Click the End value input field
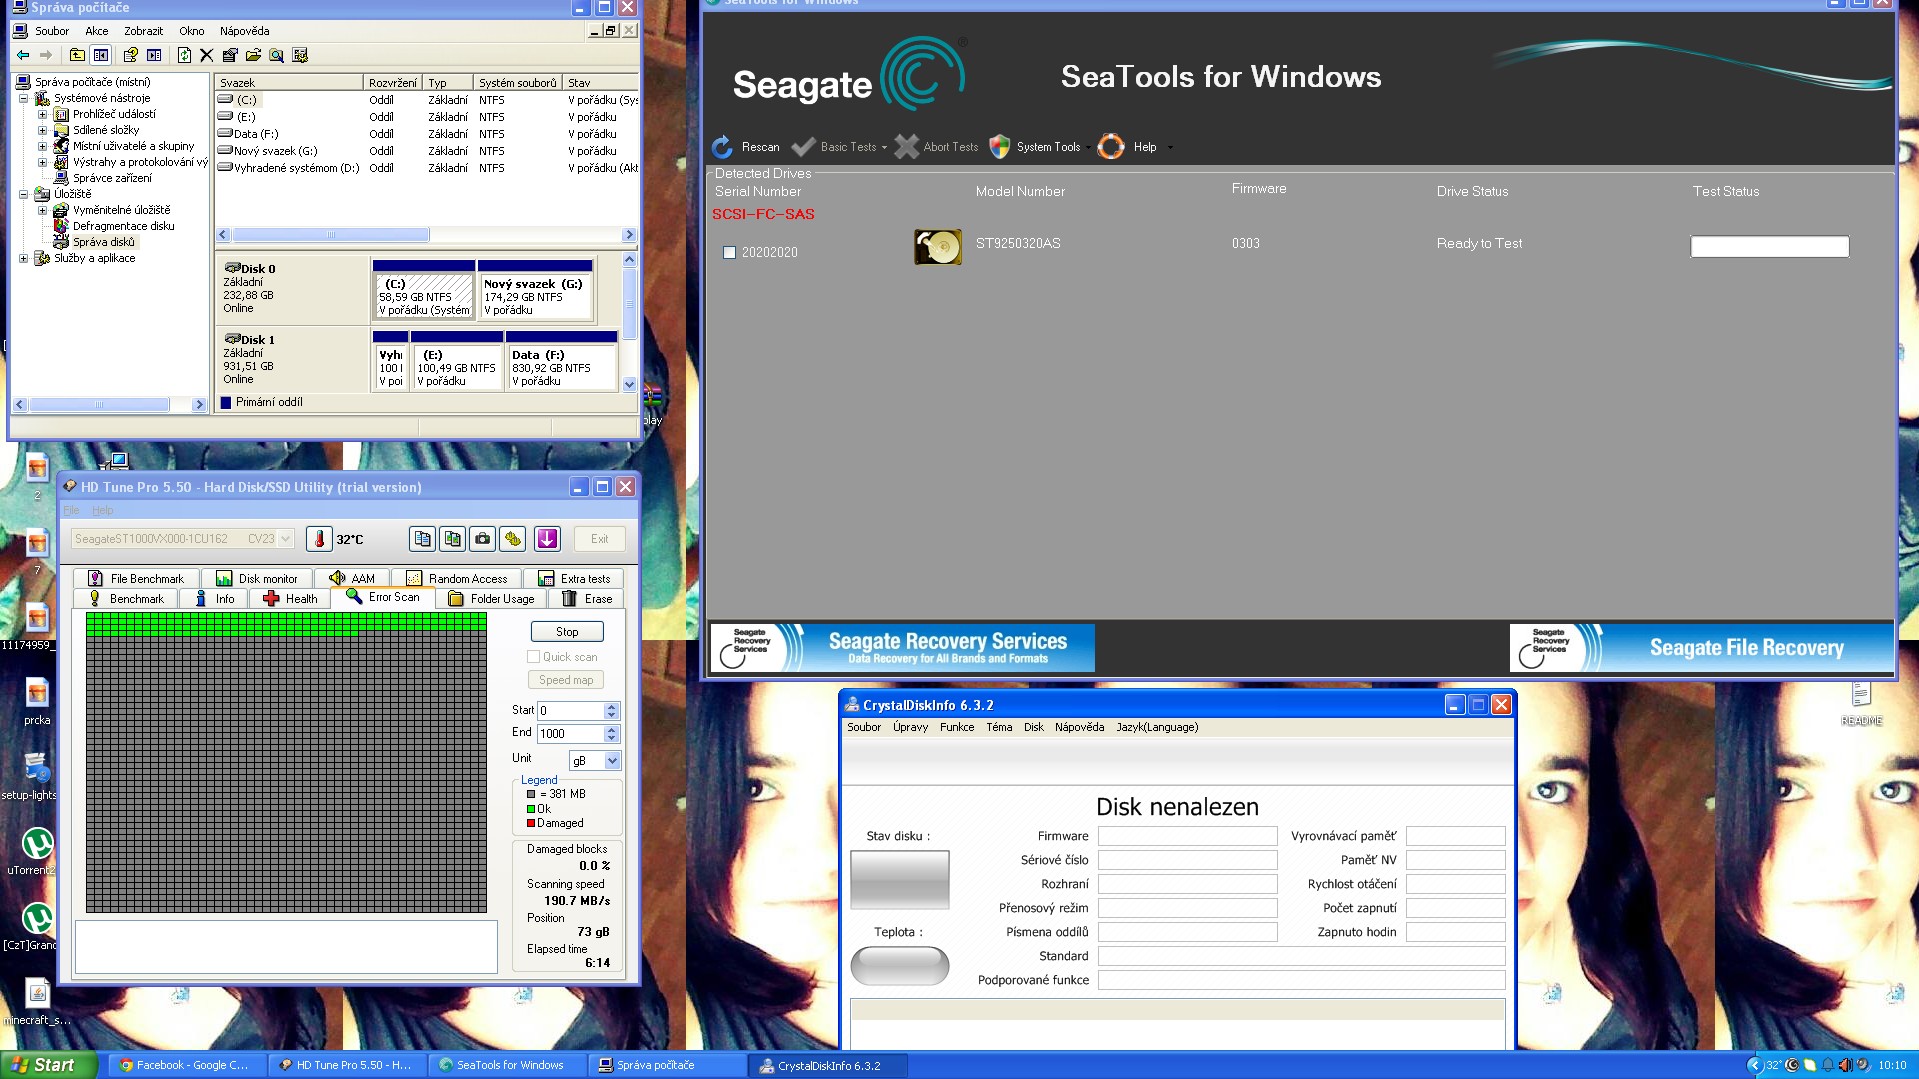This screenshot has width=1919, height=1079. tap(571, 734)
